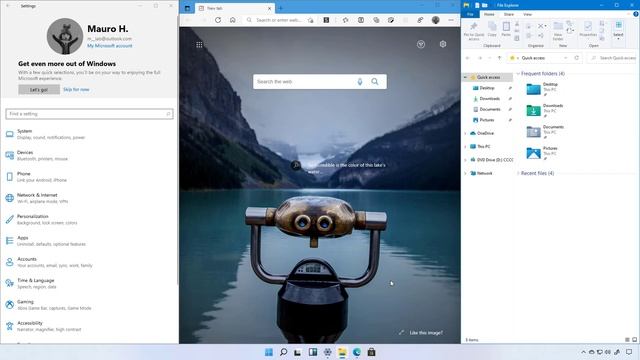The image size is (640, 360).
Task: Add a new tab in Edge
Action: tap(280, 8)
